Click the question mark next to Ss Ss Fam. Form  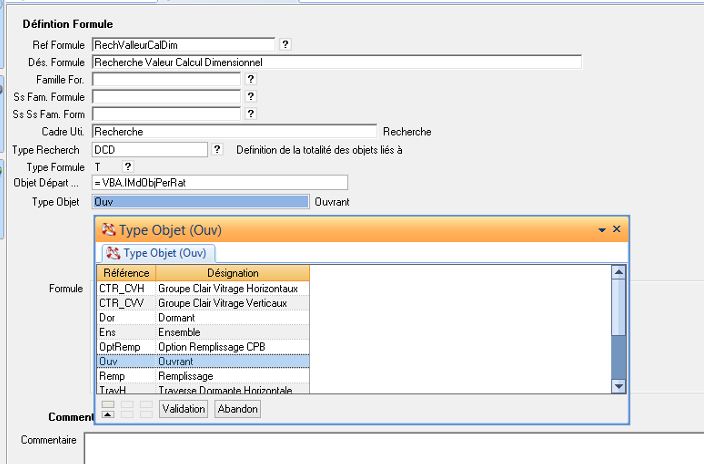pos(251,114)
